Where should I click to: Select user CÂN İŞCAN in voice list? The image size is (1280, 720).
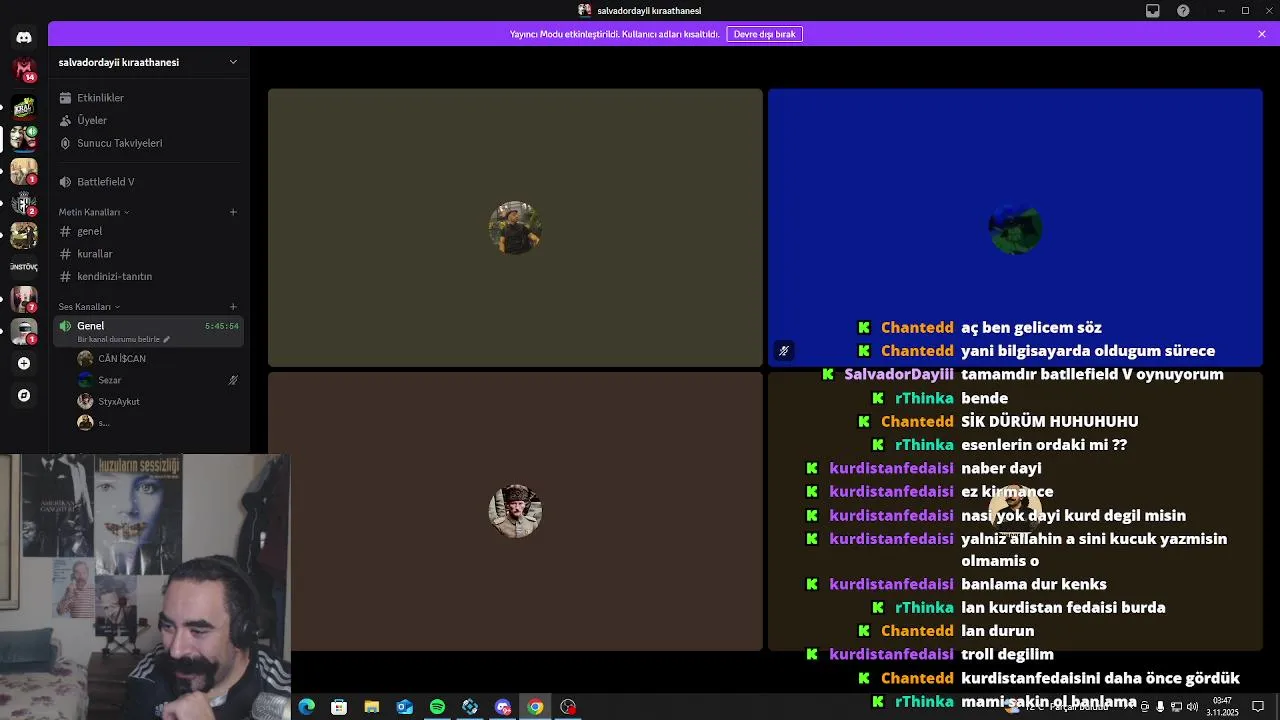(158, 359)
